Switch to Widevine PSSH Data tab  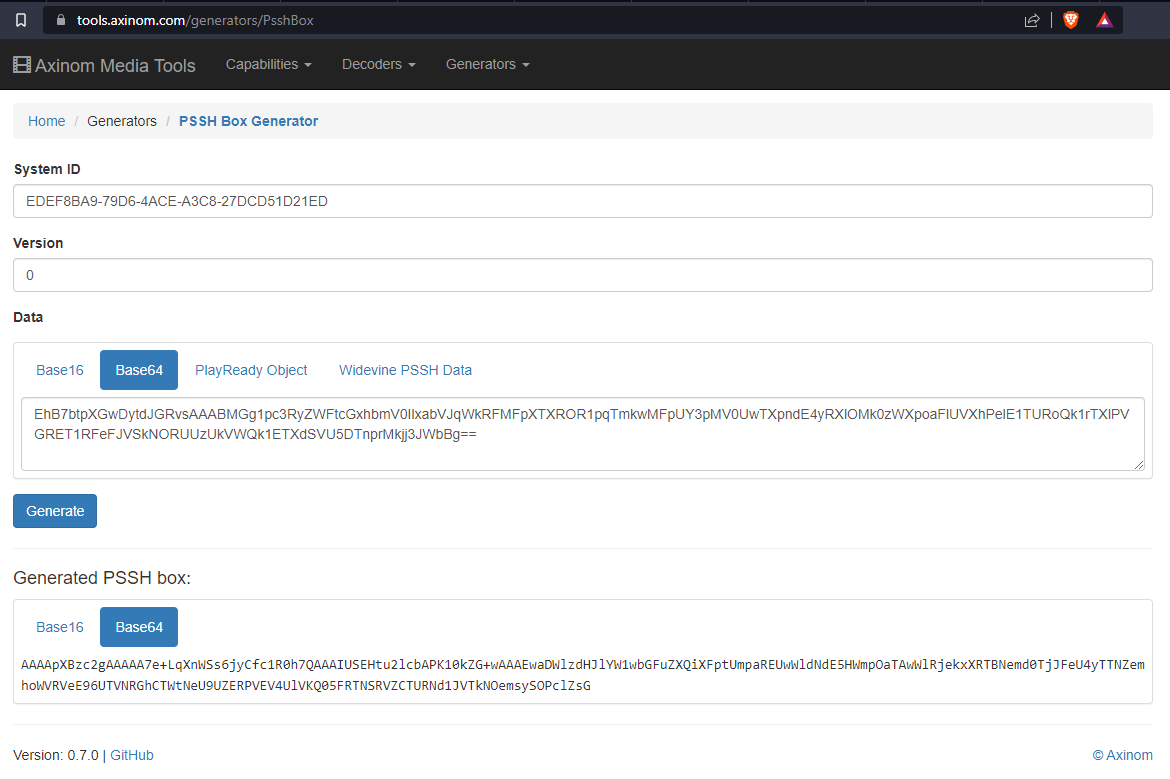pos(405,370)
